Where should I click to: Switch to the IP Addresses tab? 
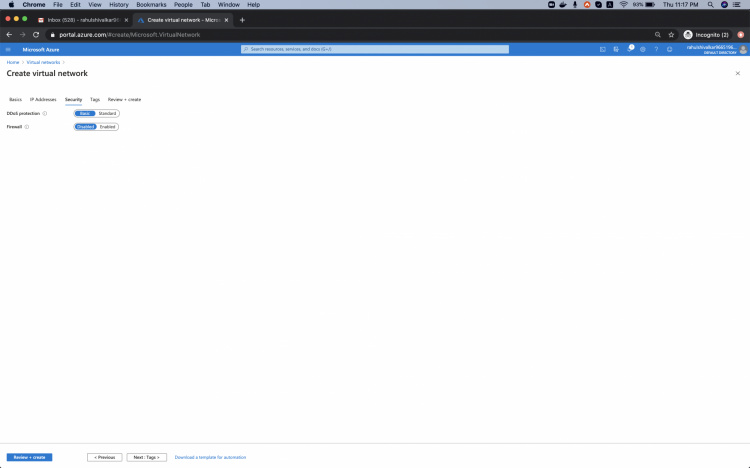(x=43, y=99)
